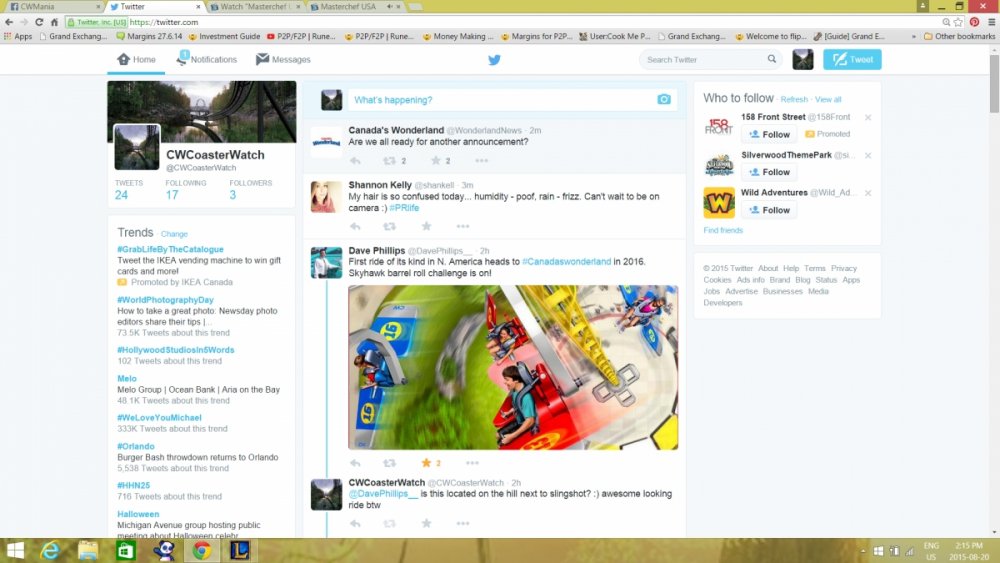Go to browser home page icon
The width and height of the screenshot is (1000, 563).
(54, 22)
